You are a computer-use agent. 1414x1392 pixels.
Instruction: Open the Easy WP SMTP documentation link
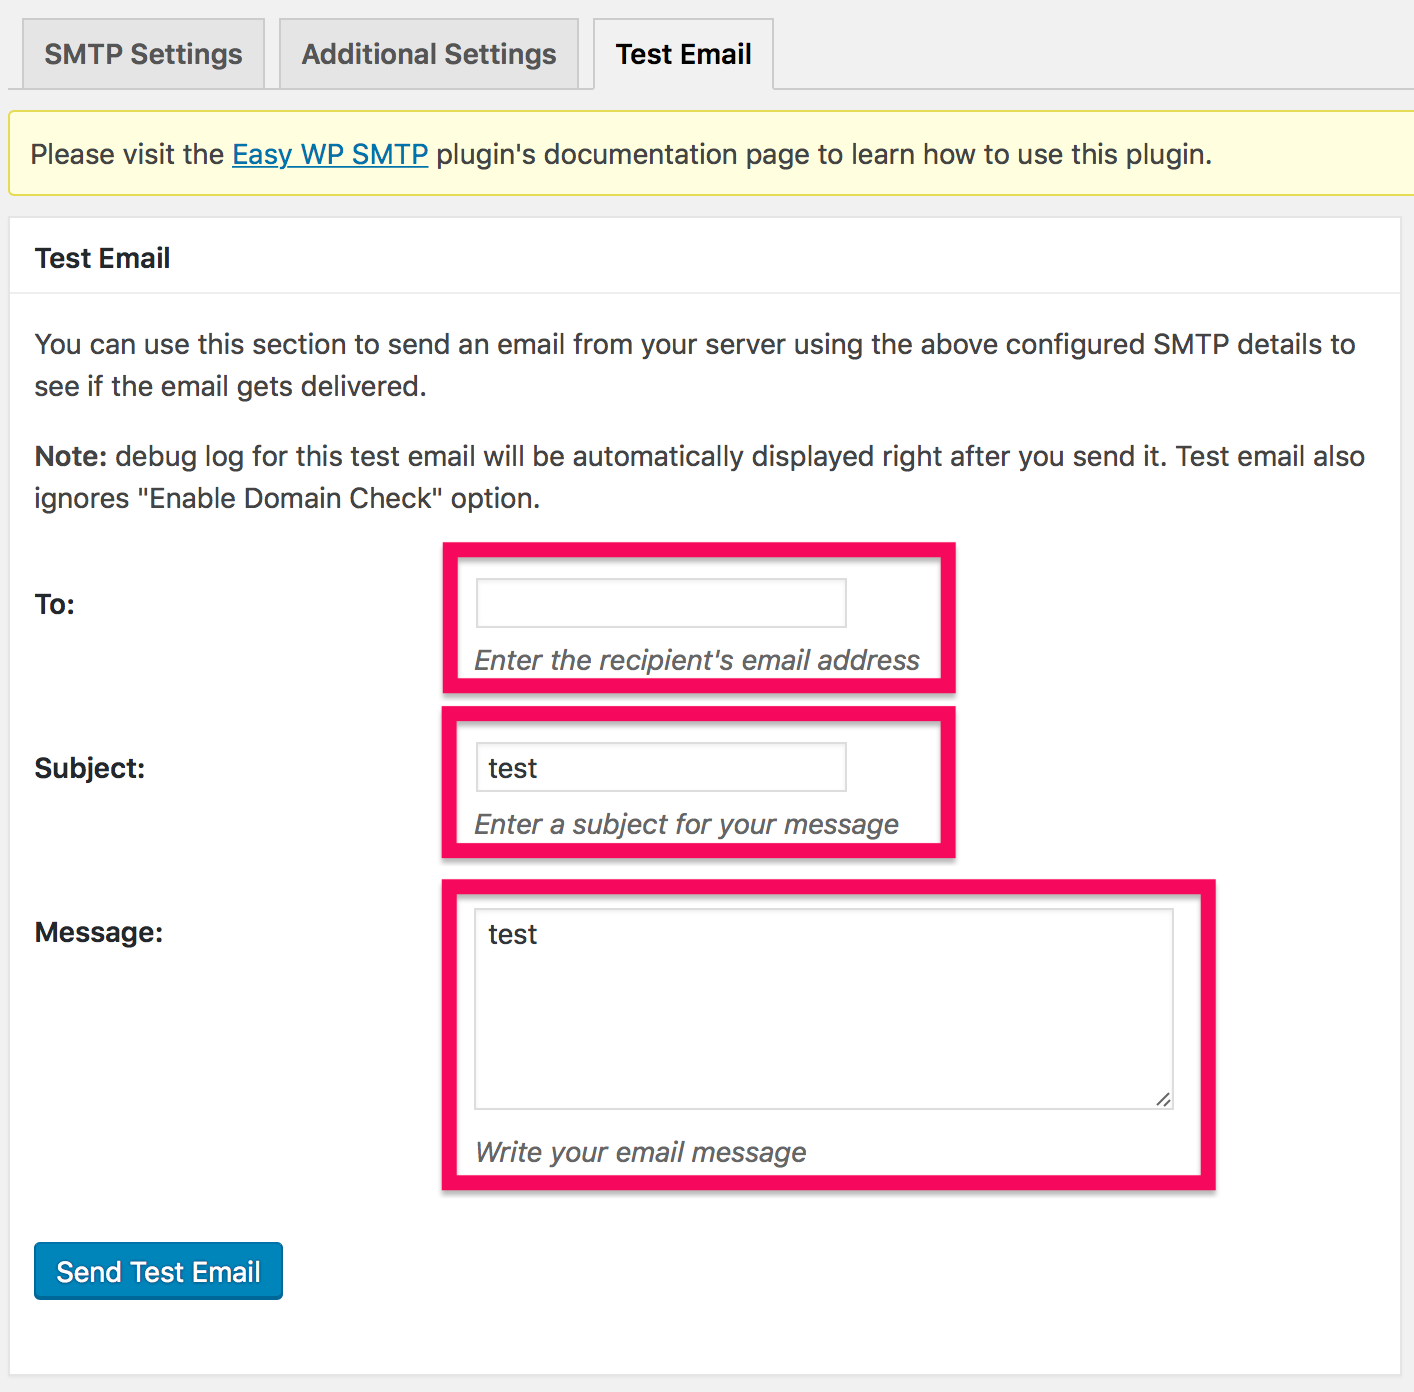pos(330,154)
